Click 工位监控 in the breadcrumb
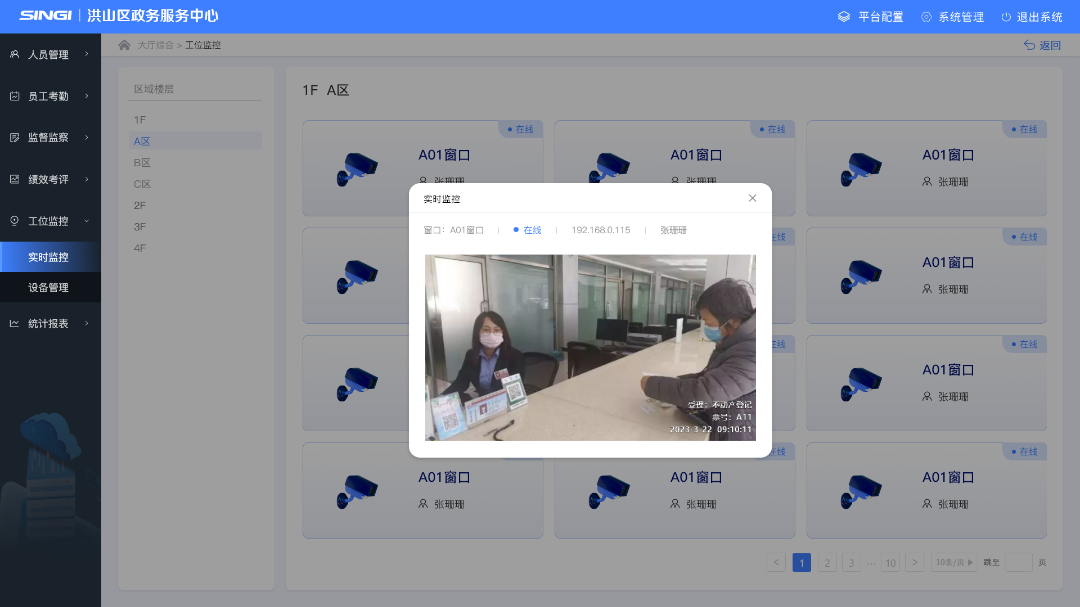 pos(202,45)
